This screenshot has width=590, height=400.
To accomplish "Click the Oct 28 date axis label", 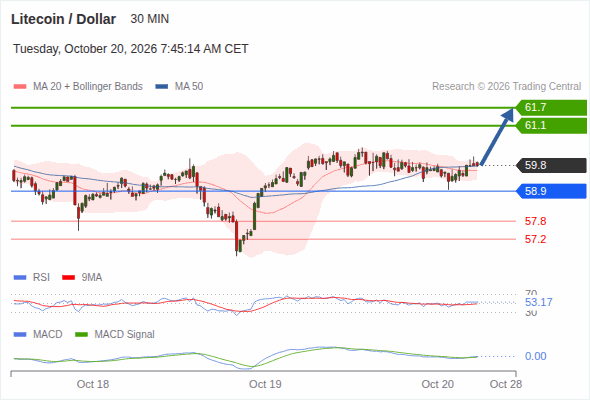I will tap(506, 384).
